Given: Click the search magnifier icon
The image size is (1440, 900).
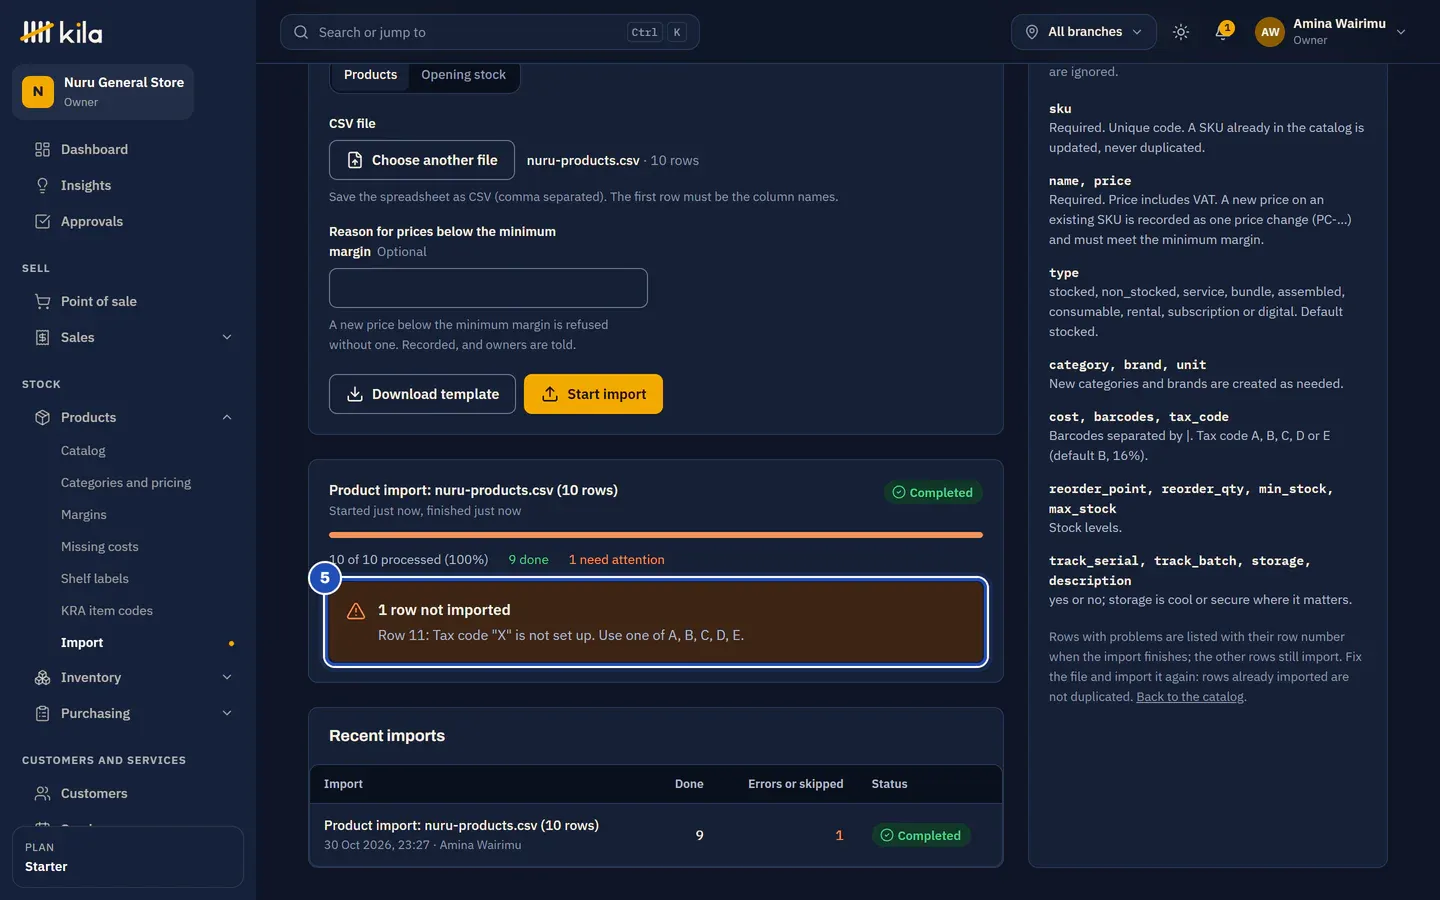Looking at the screenshot, I should [301, 32].
